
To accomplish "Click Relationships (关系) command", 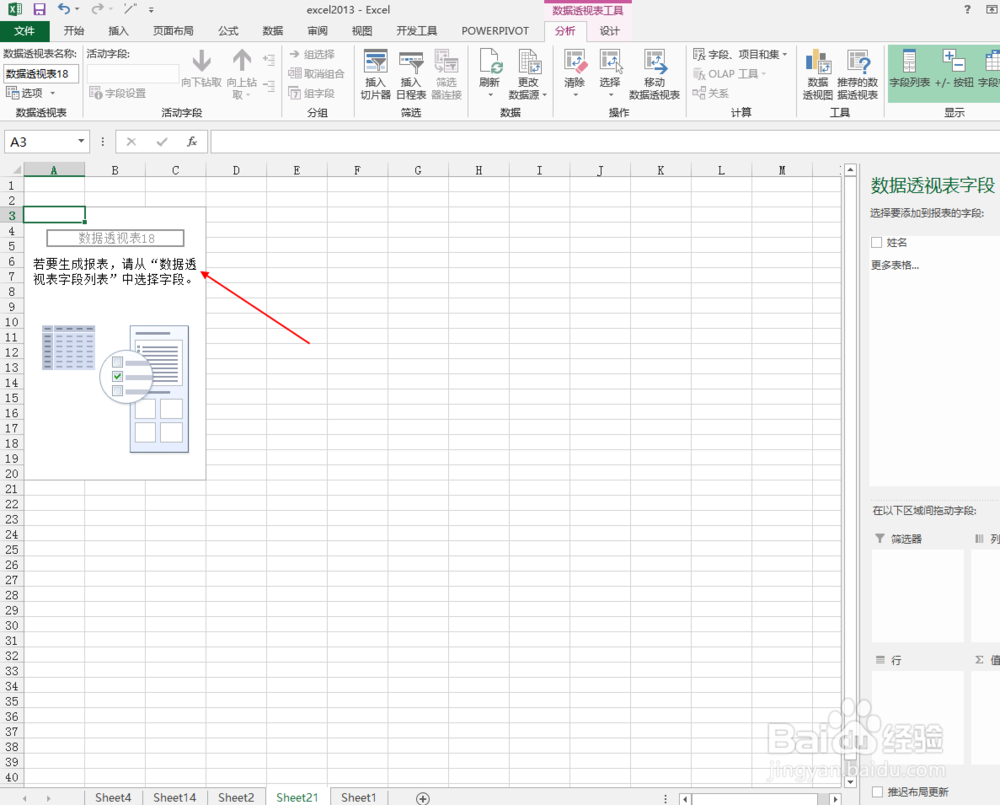I will tap(711, 93).
